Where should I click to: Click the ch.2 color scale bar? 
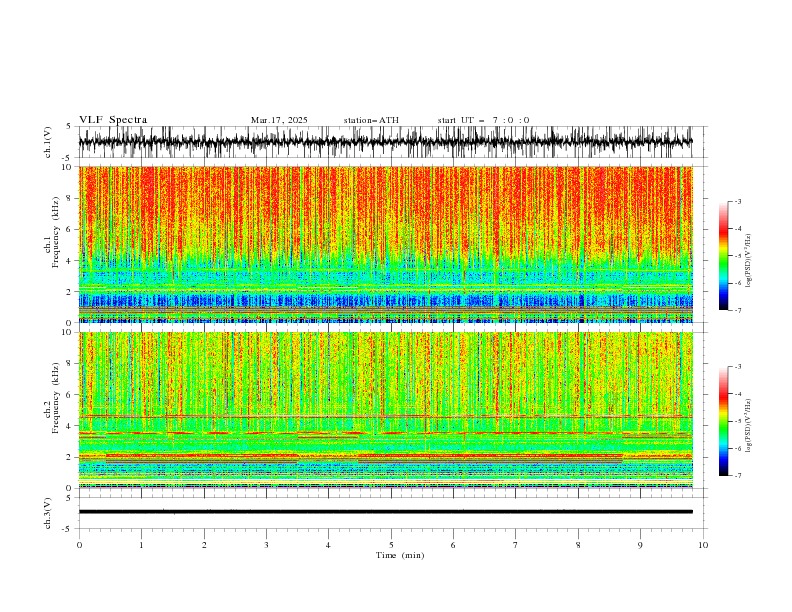click(x=724, y=421)
